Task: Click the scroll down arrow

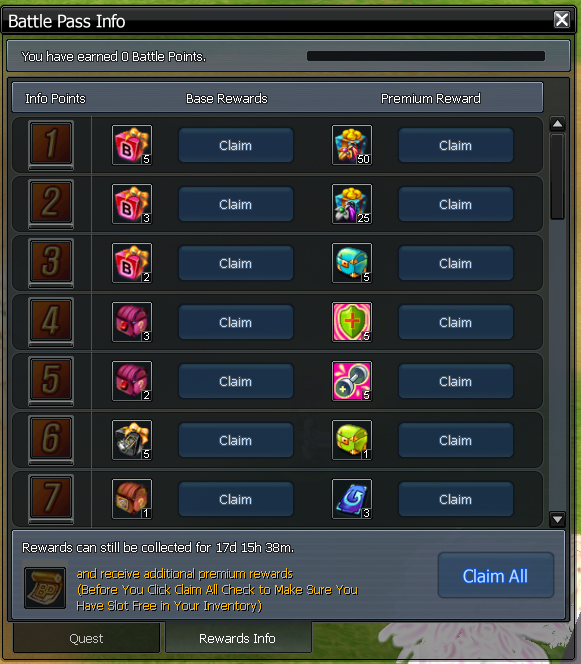Action: pyautogui.click(x=557, y=519)
